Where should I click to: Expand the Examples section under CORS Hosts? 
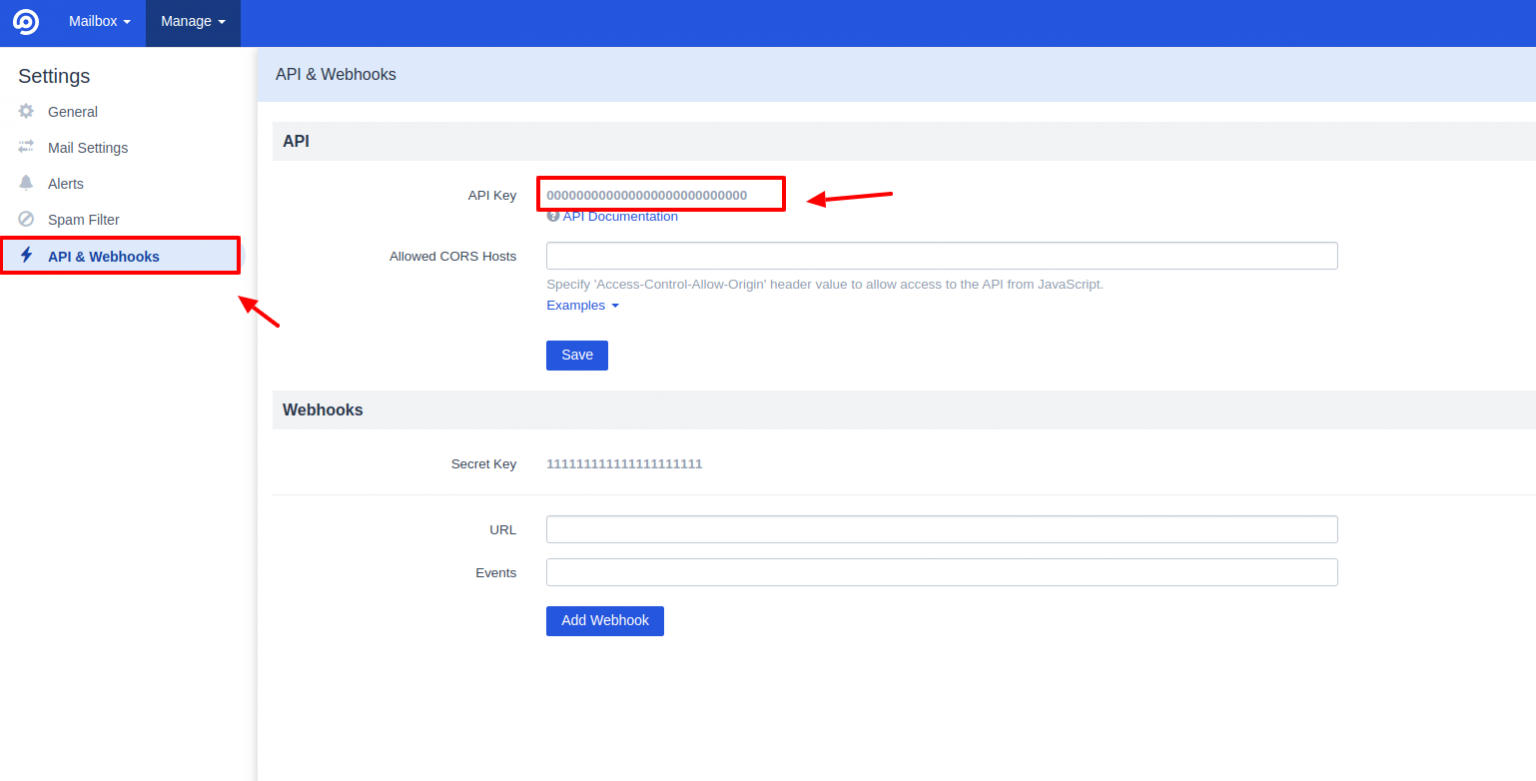[x=582, y=305]
